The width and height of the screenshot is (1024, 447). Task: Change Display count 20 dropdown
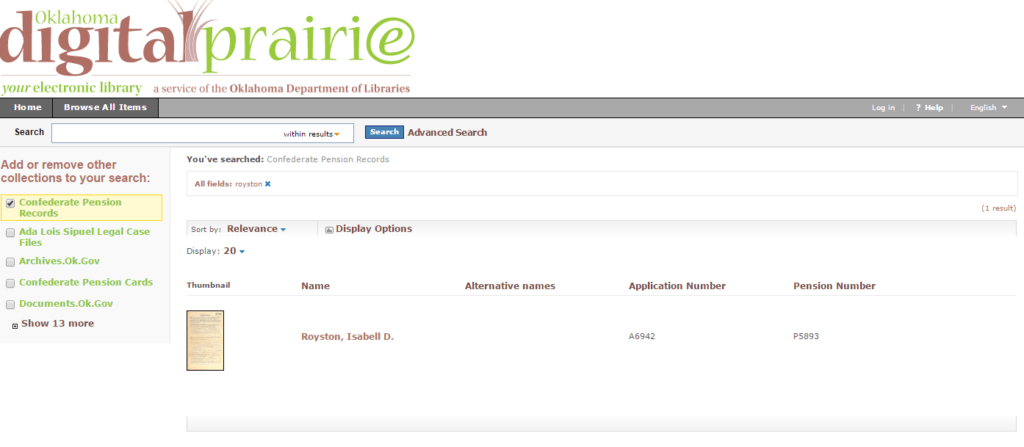[234, 251]
